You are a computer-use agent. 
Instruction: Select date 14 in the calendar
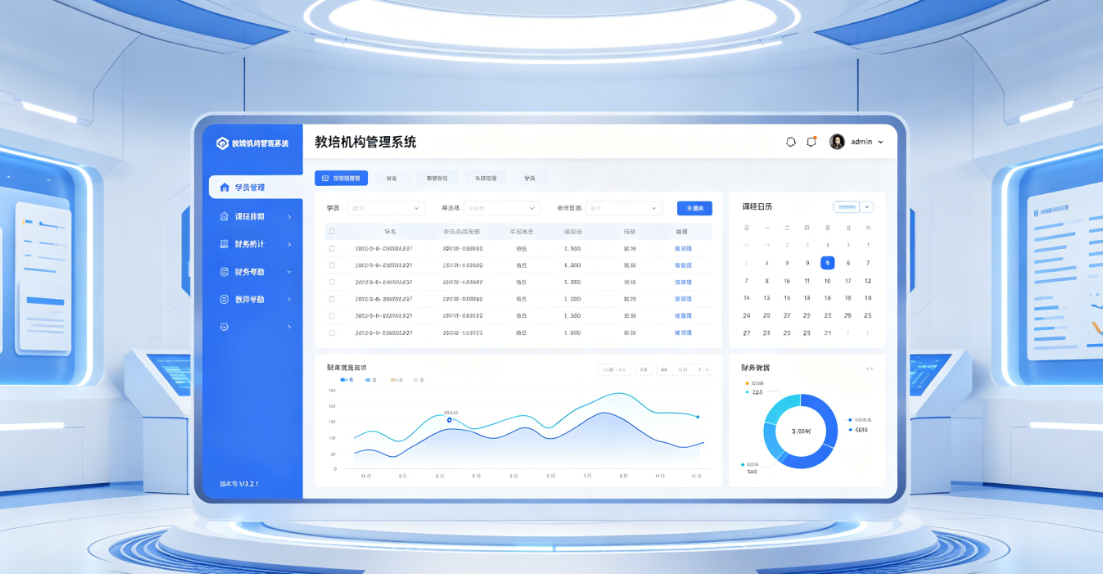746,298
